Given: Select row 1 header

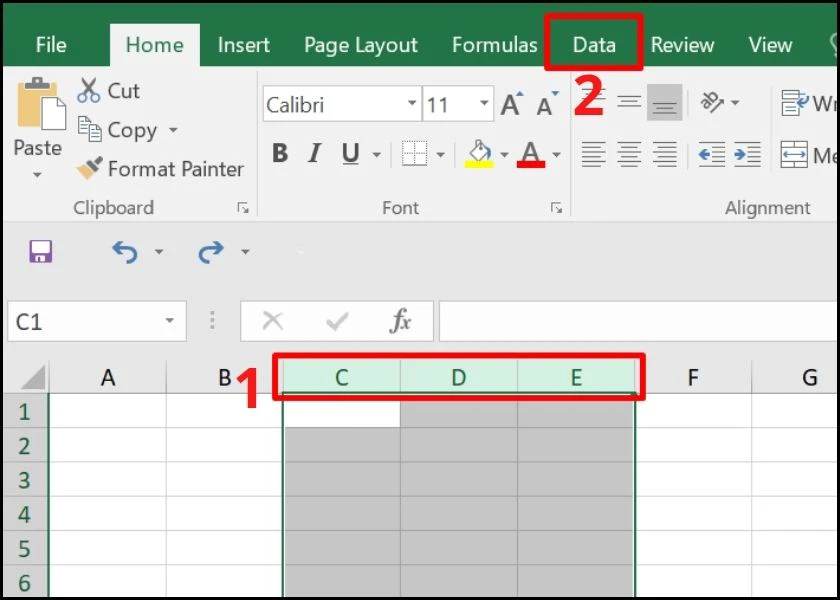Looking at the screenshot, I should coord(25,411).
